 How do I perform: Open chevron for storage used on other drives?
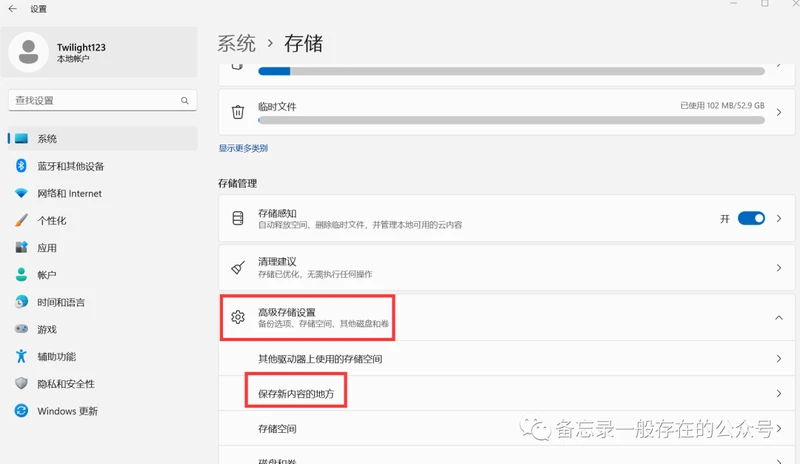coord(778,359)
